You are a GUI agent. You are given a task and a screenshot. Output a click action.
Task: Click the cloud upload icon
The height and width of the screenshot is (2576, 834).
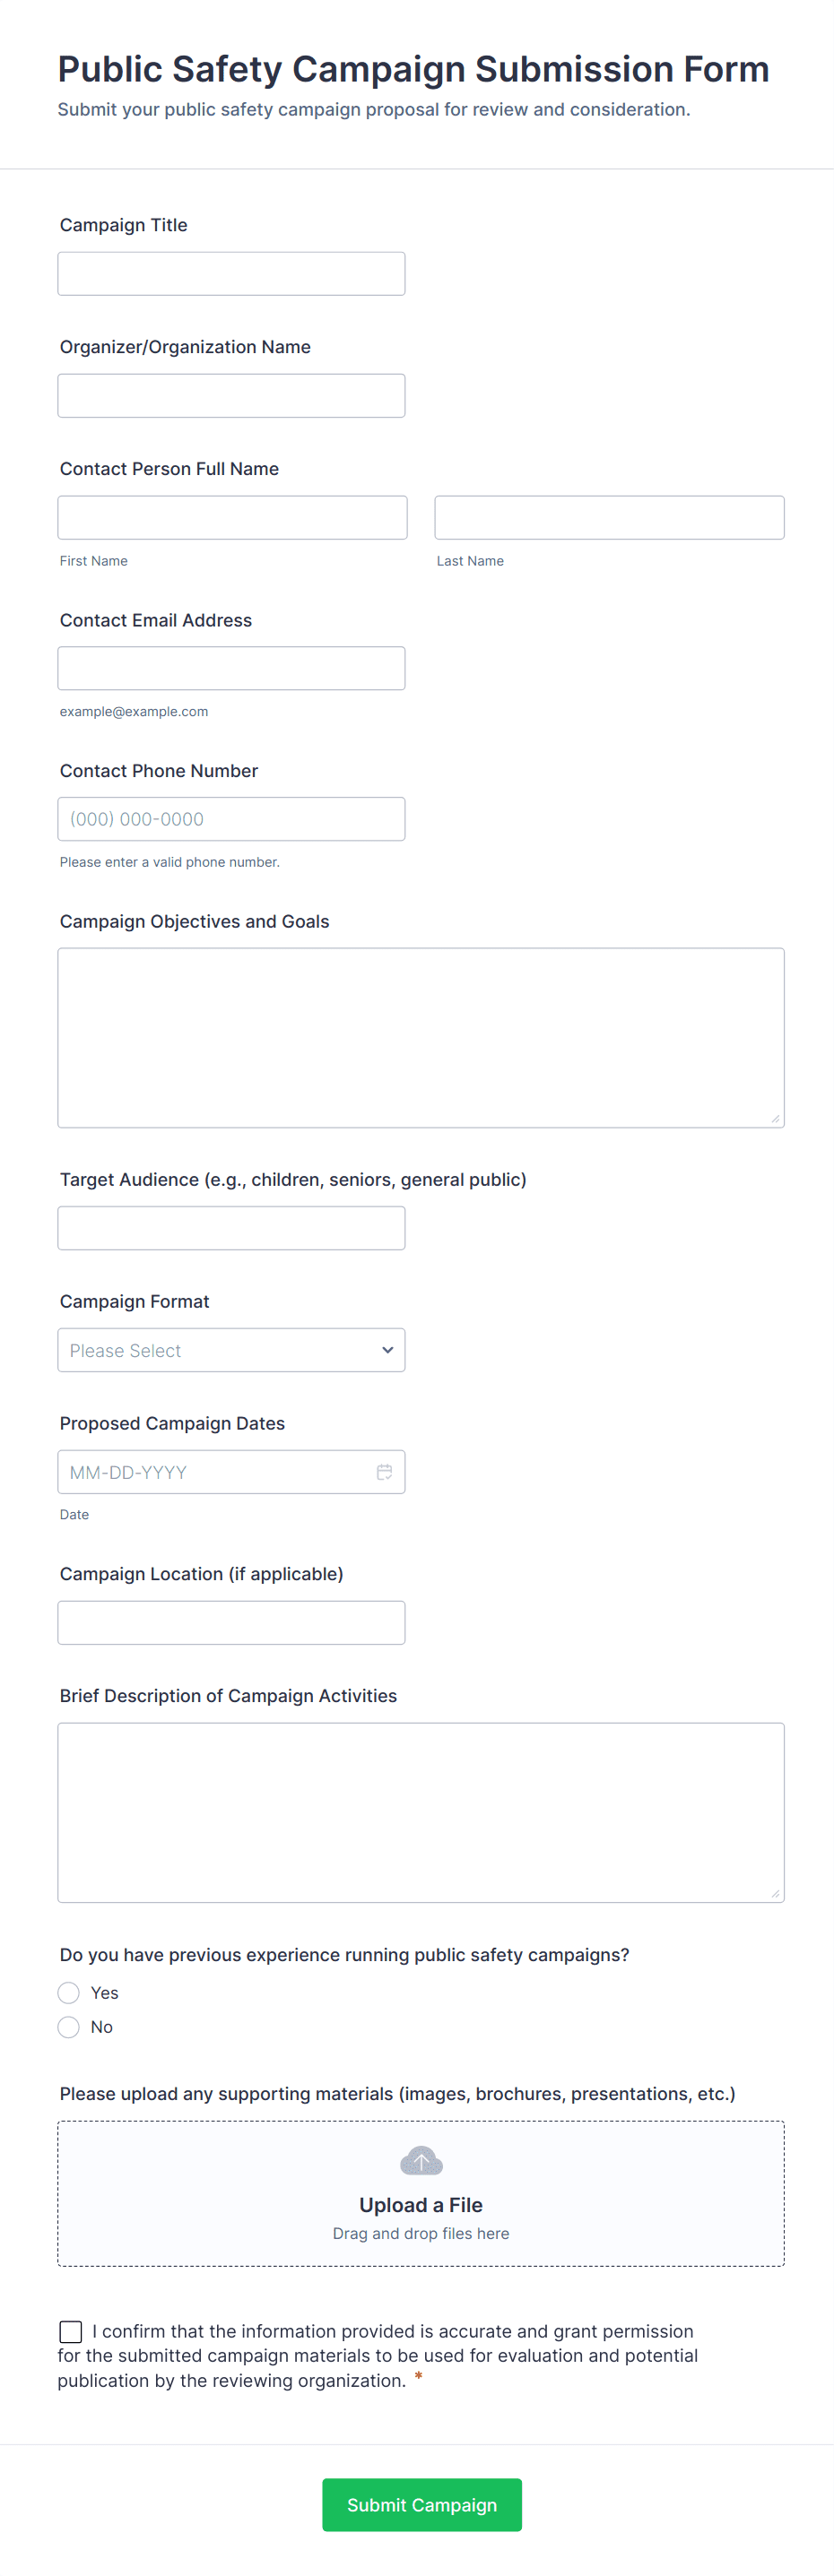[x=421, y=2161]
